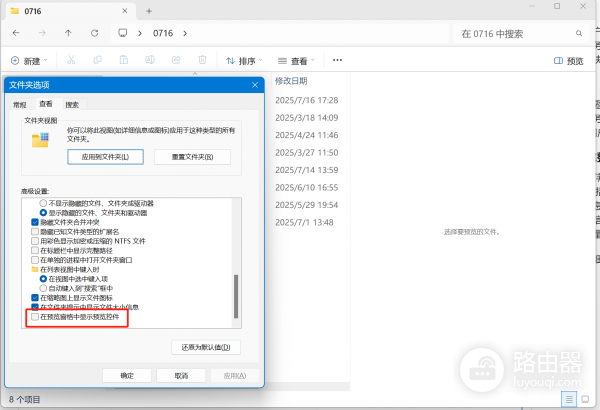Screen dimensions: 600x410
Task: Click the date 2025/4/24 11:46
Action: 307,135
